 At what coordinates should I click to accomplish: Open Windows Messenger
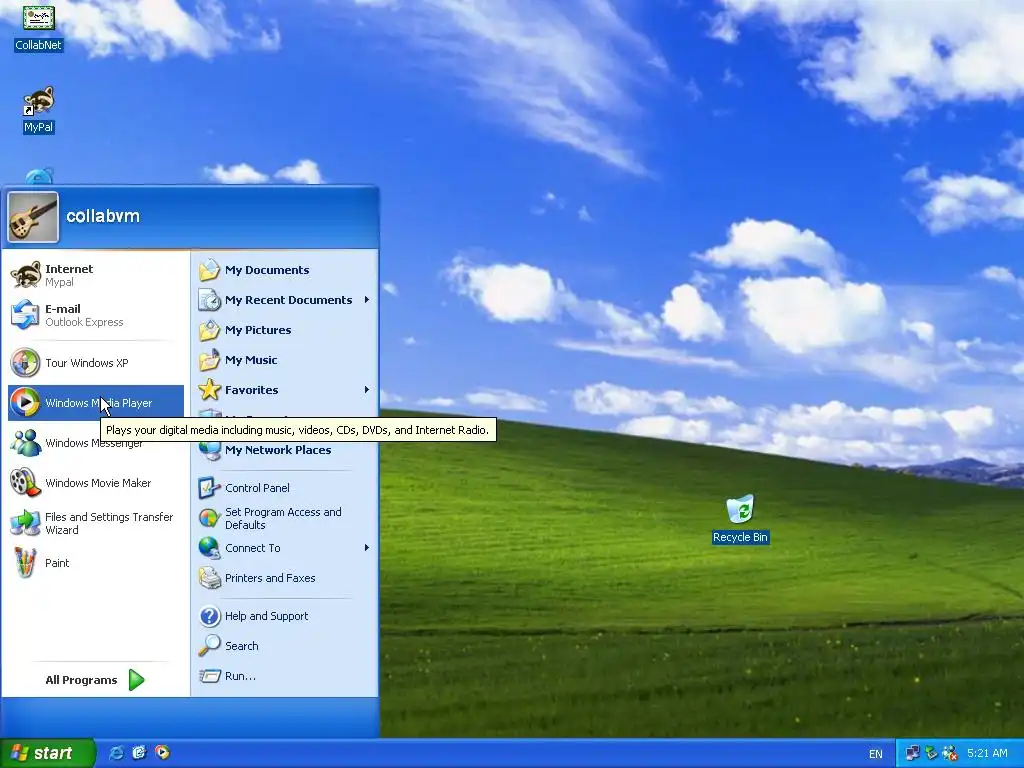point(95,443)
